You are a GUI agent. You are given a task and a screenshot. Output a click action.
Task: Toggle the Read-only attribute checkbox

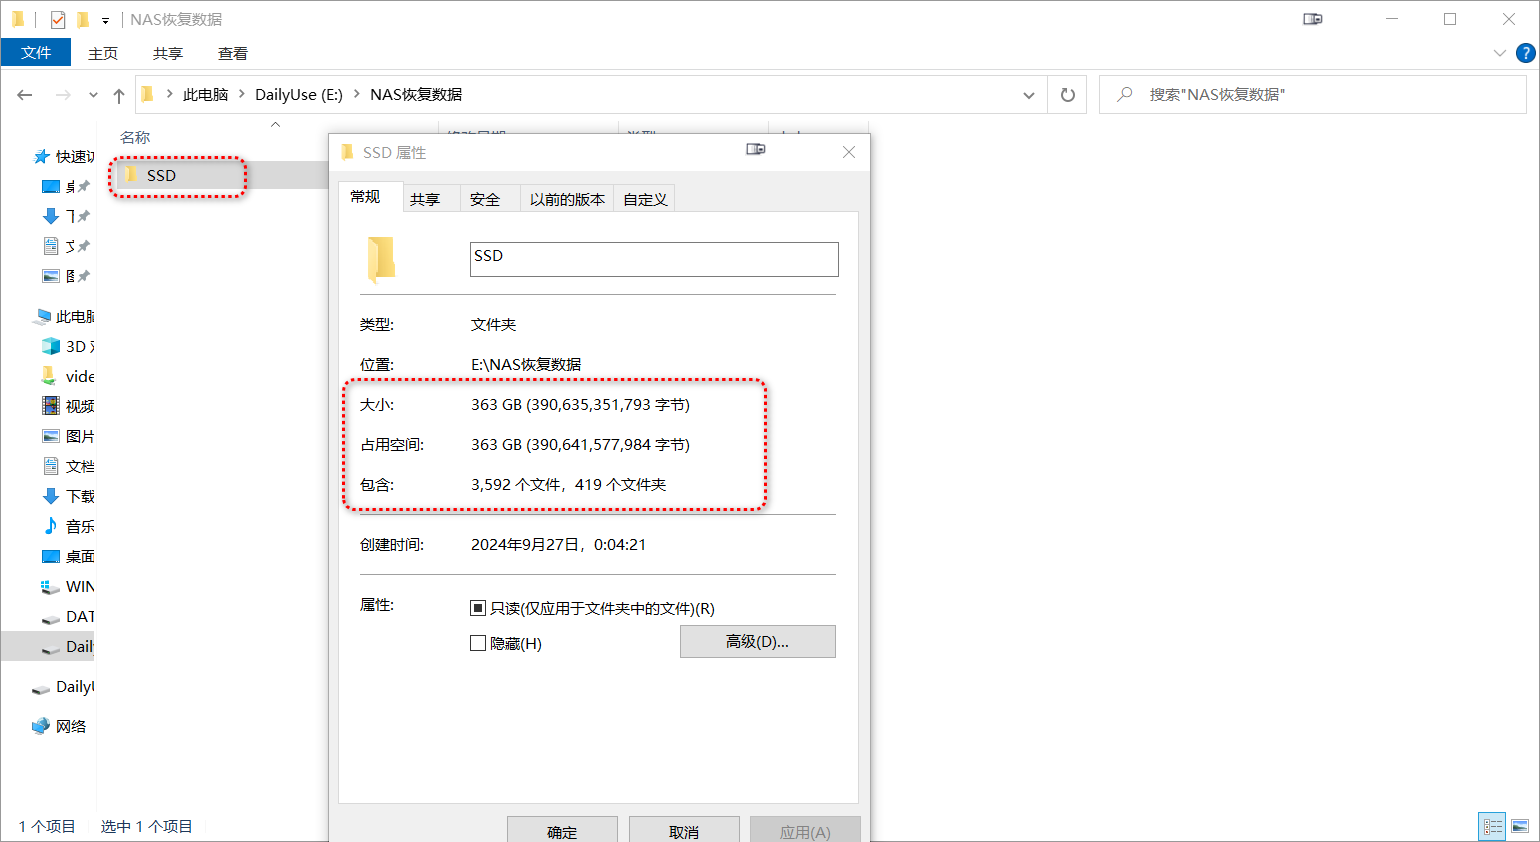tap(478, 608)
